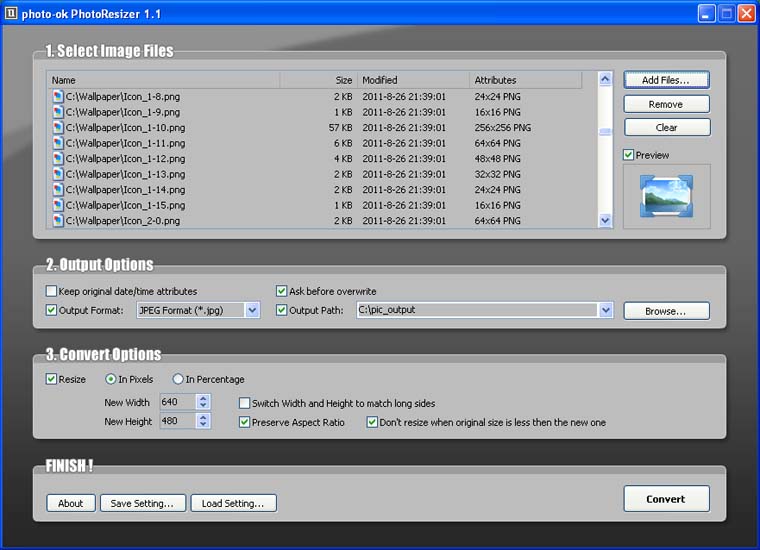Toggle the Preview checkbox
This screenshot has width=760, height=550.
click(x=629, y=155)
